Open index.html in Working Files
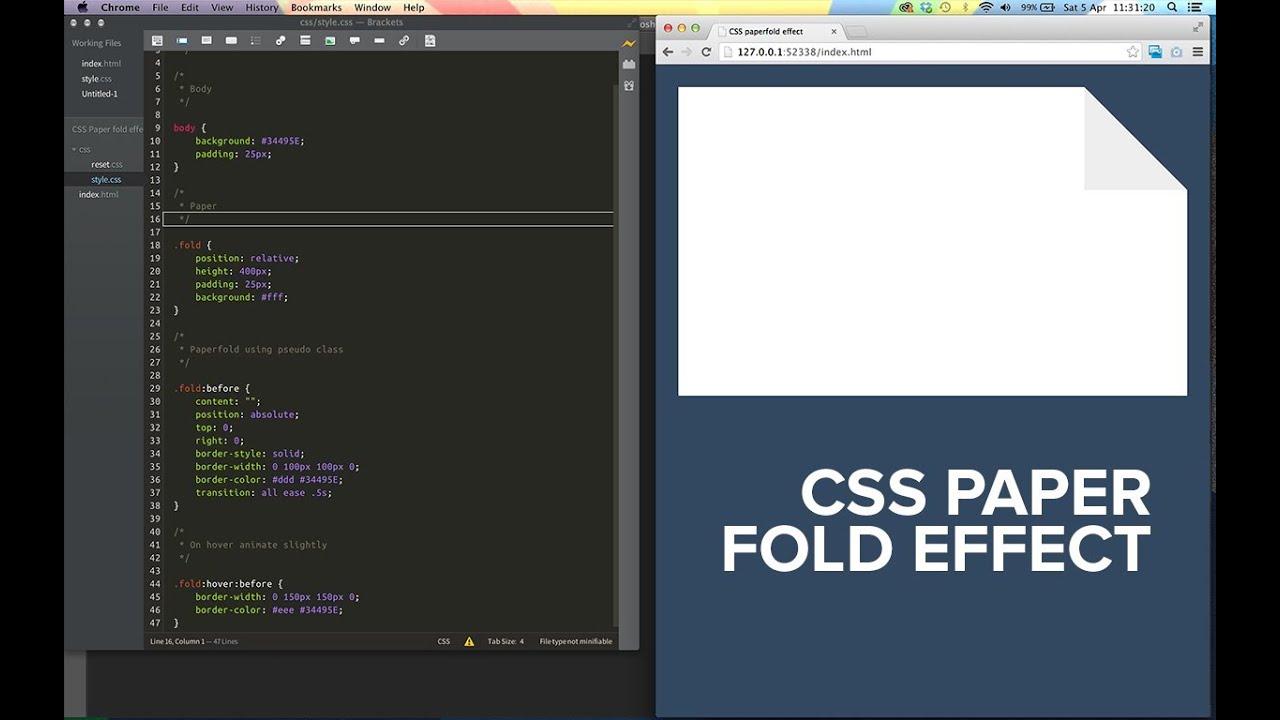Viewport: 1280px width, 720px height. coord(101,64)
